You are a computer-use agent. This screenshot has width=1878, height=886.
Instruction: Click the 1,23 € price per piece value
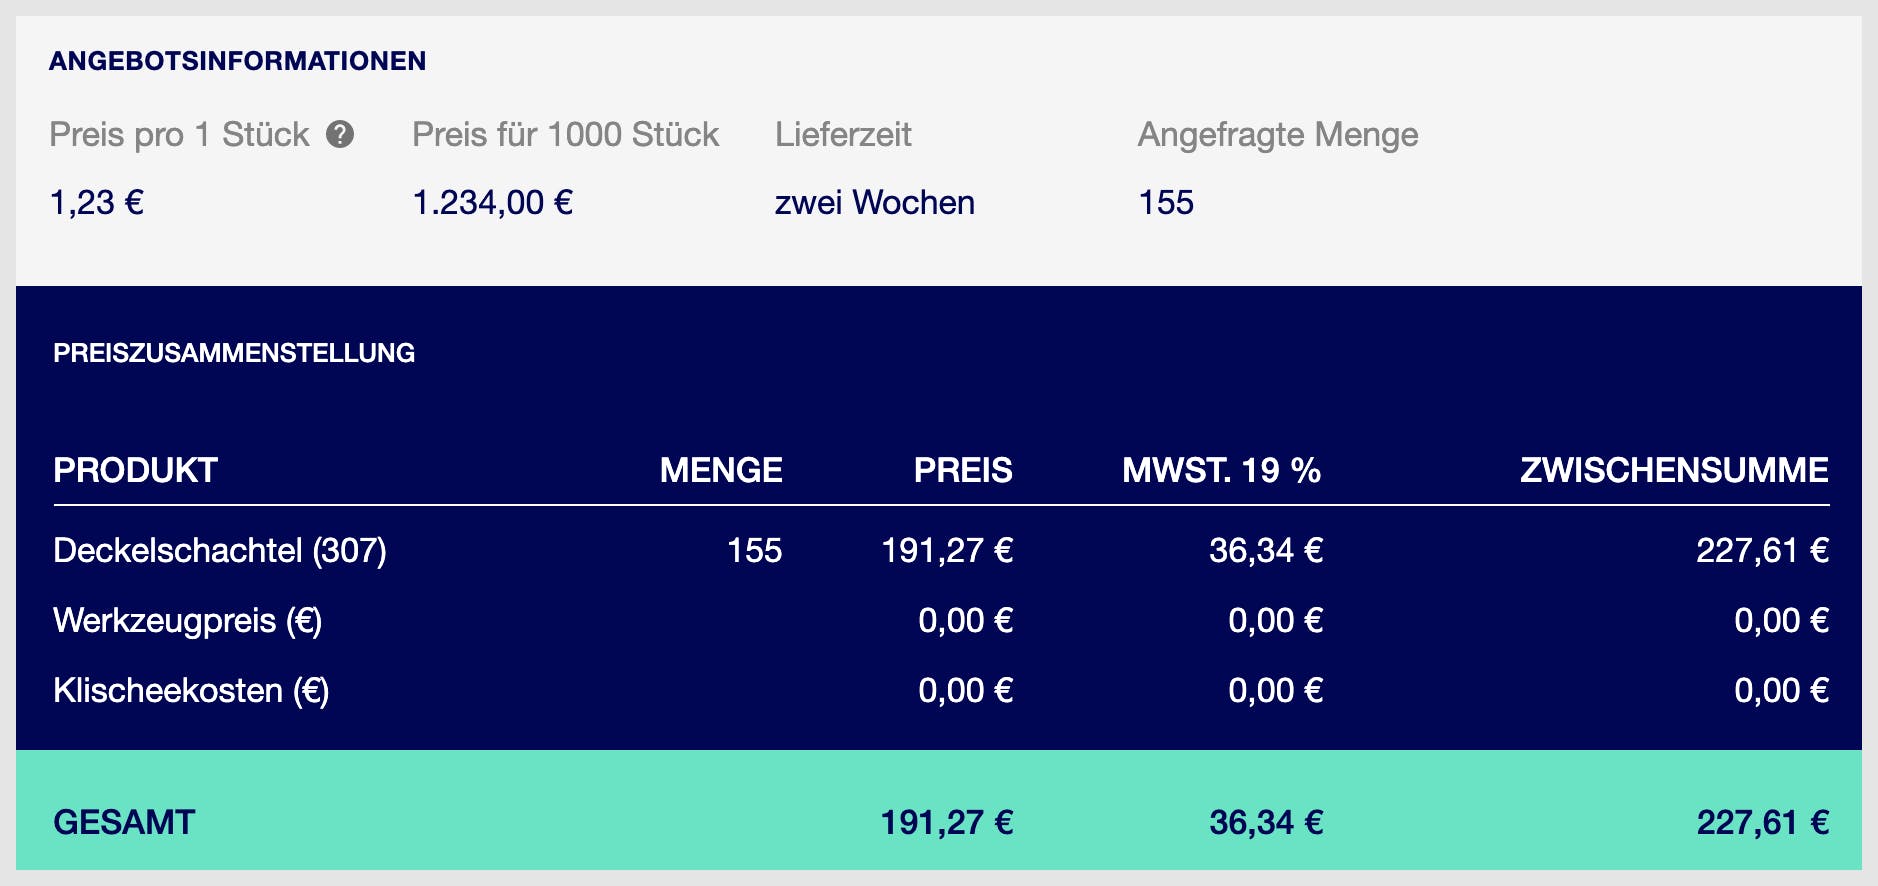pyautogui.click(x=97, y=202)
